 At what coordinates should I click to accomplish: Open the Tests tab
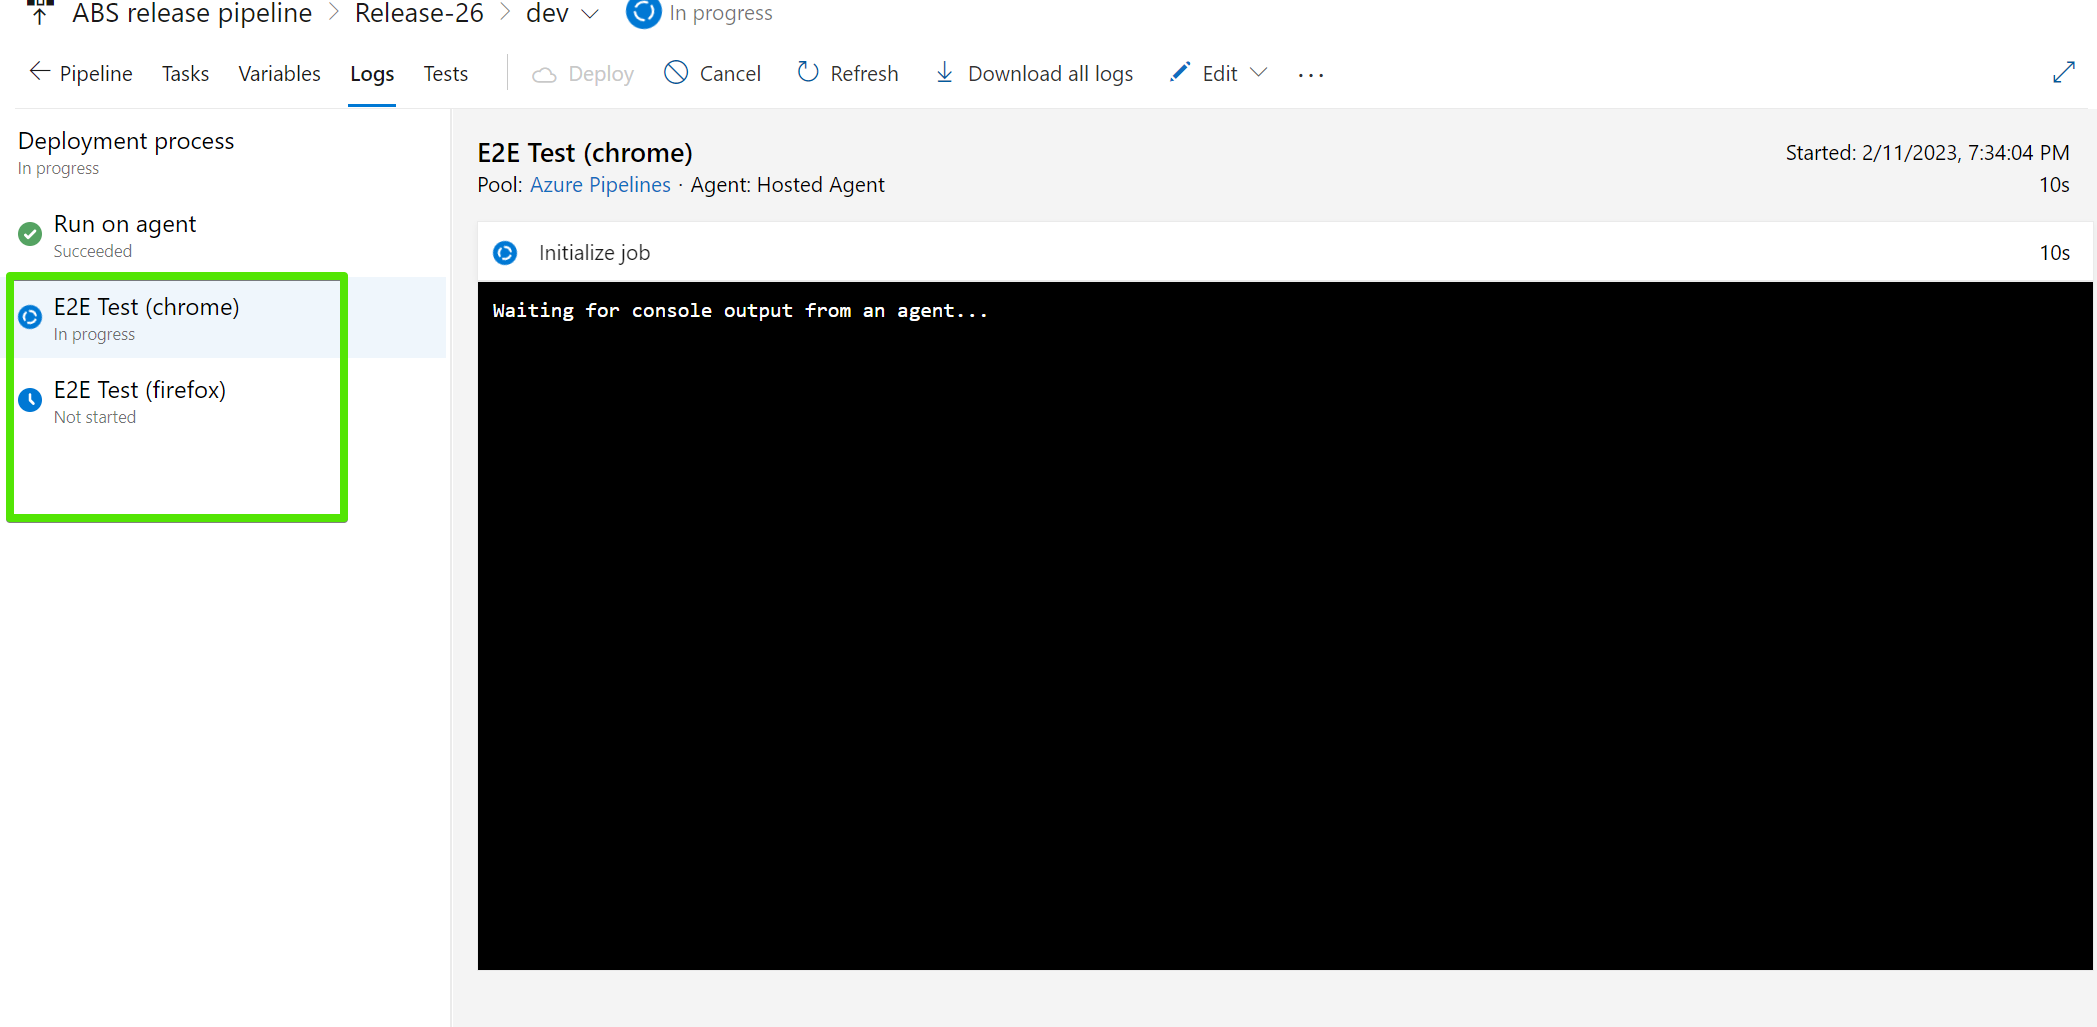[445, 74]
